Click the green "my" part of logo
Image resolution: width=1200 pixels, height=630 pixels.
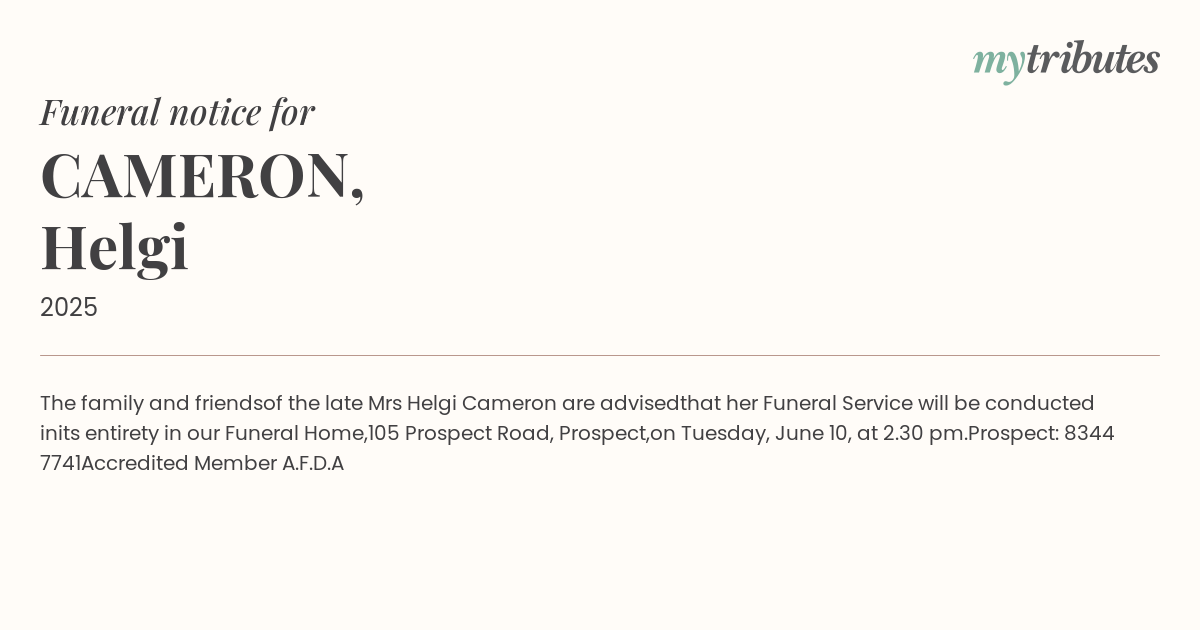tap(999, 64)
